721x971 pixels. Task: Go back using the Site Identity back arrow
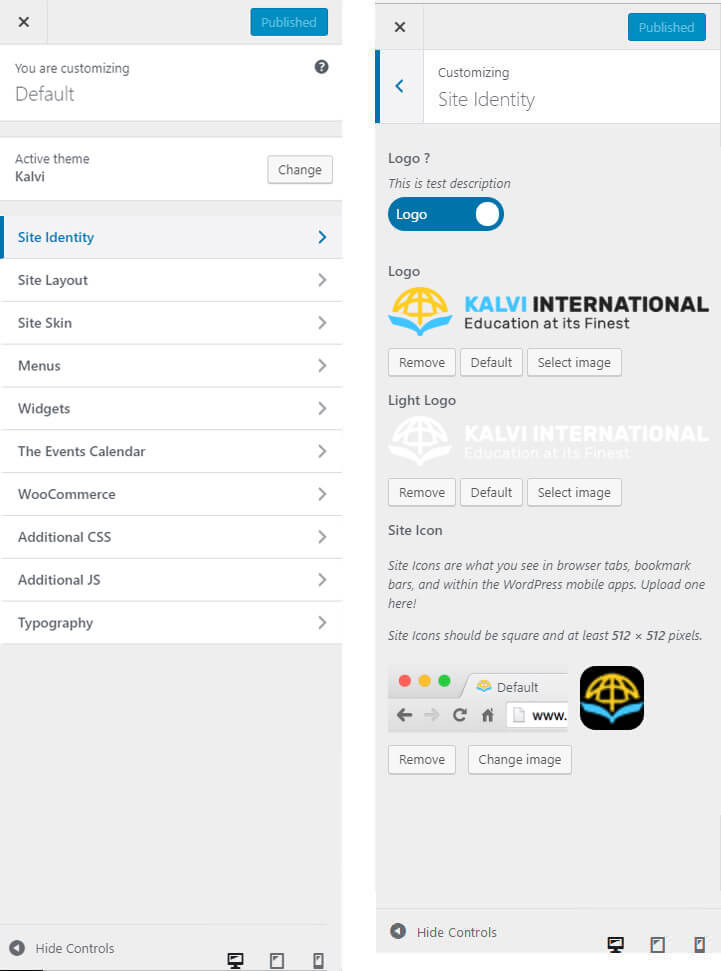point(400,86)
